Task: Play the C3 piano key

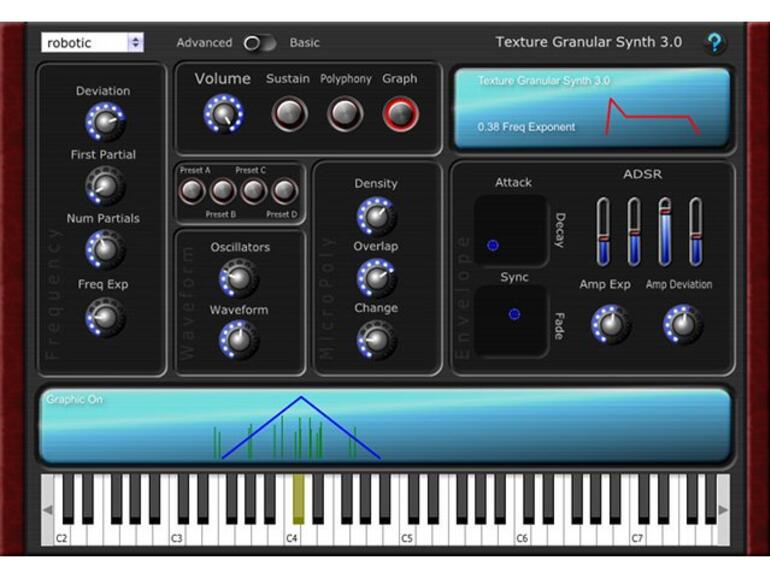Action: 176,535
